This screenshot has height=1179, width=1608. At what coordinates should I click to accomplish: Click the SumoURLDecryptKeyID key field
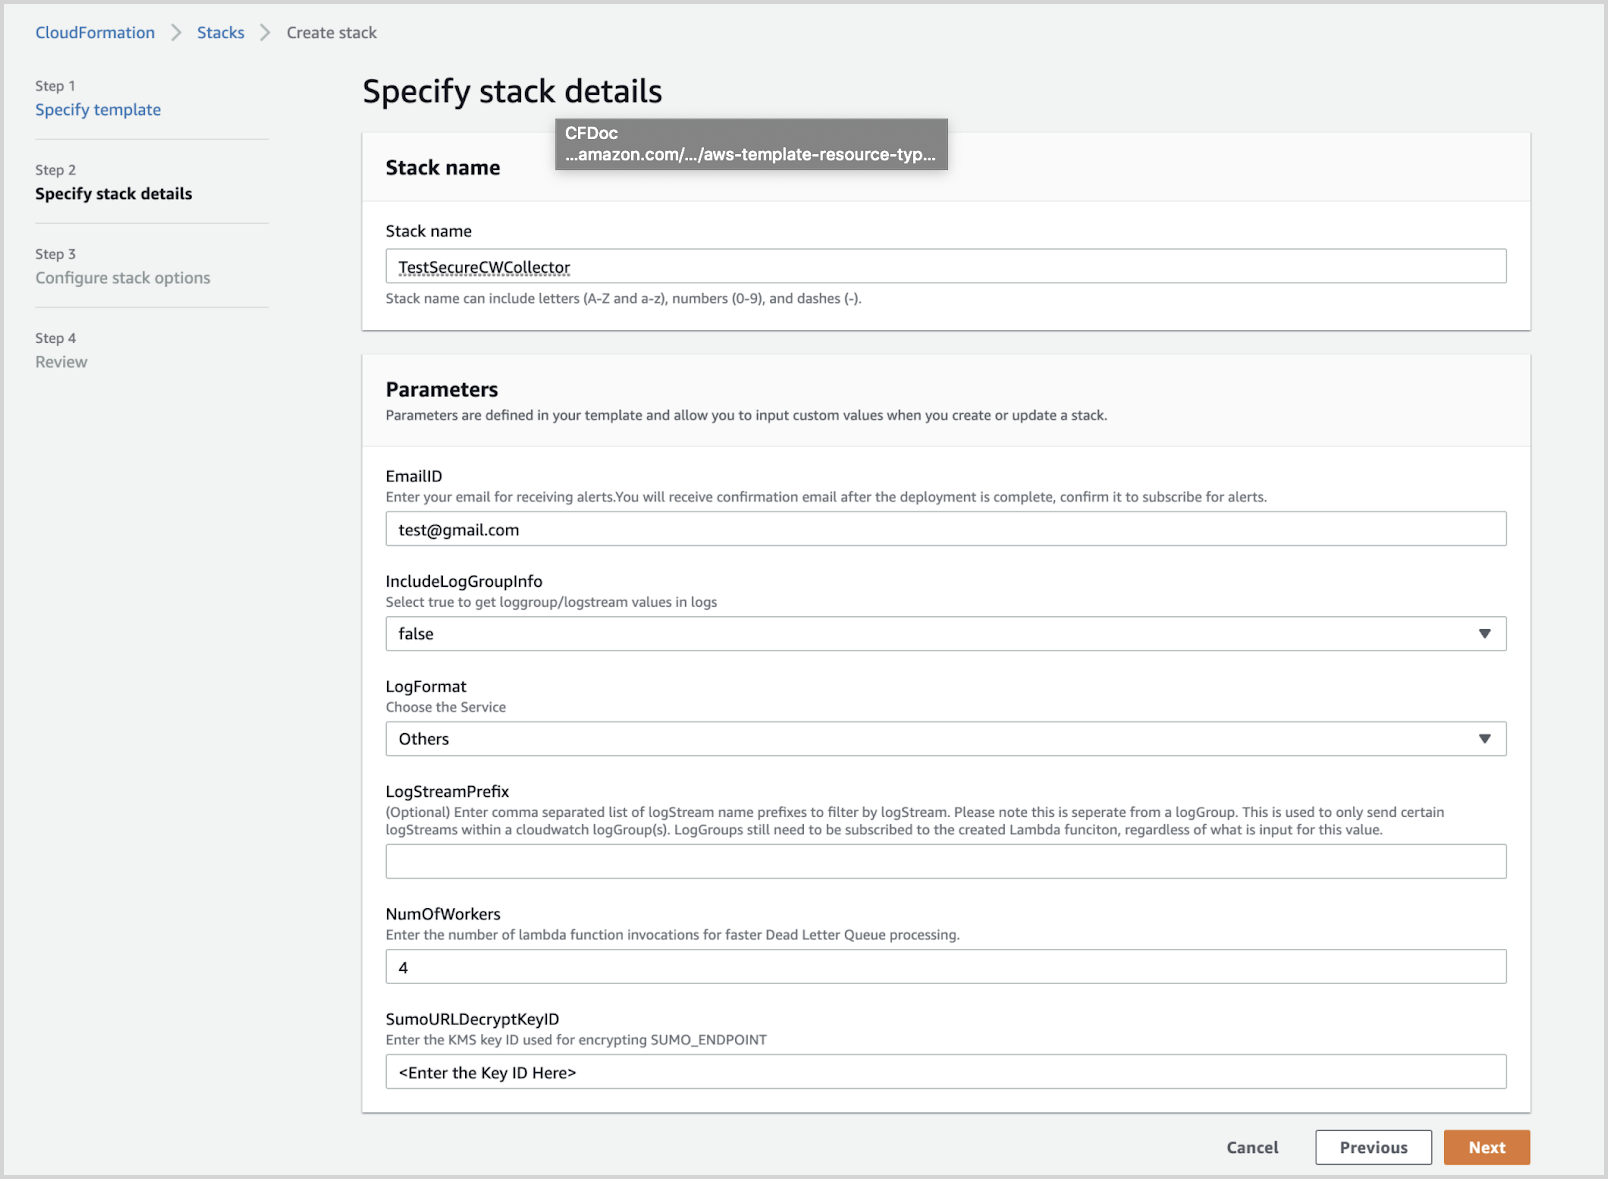tap(944, 1071)
